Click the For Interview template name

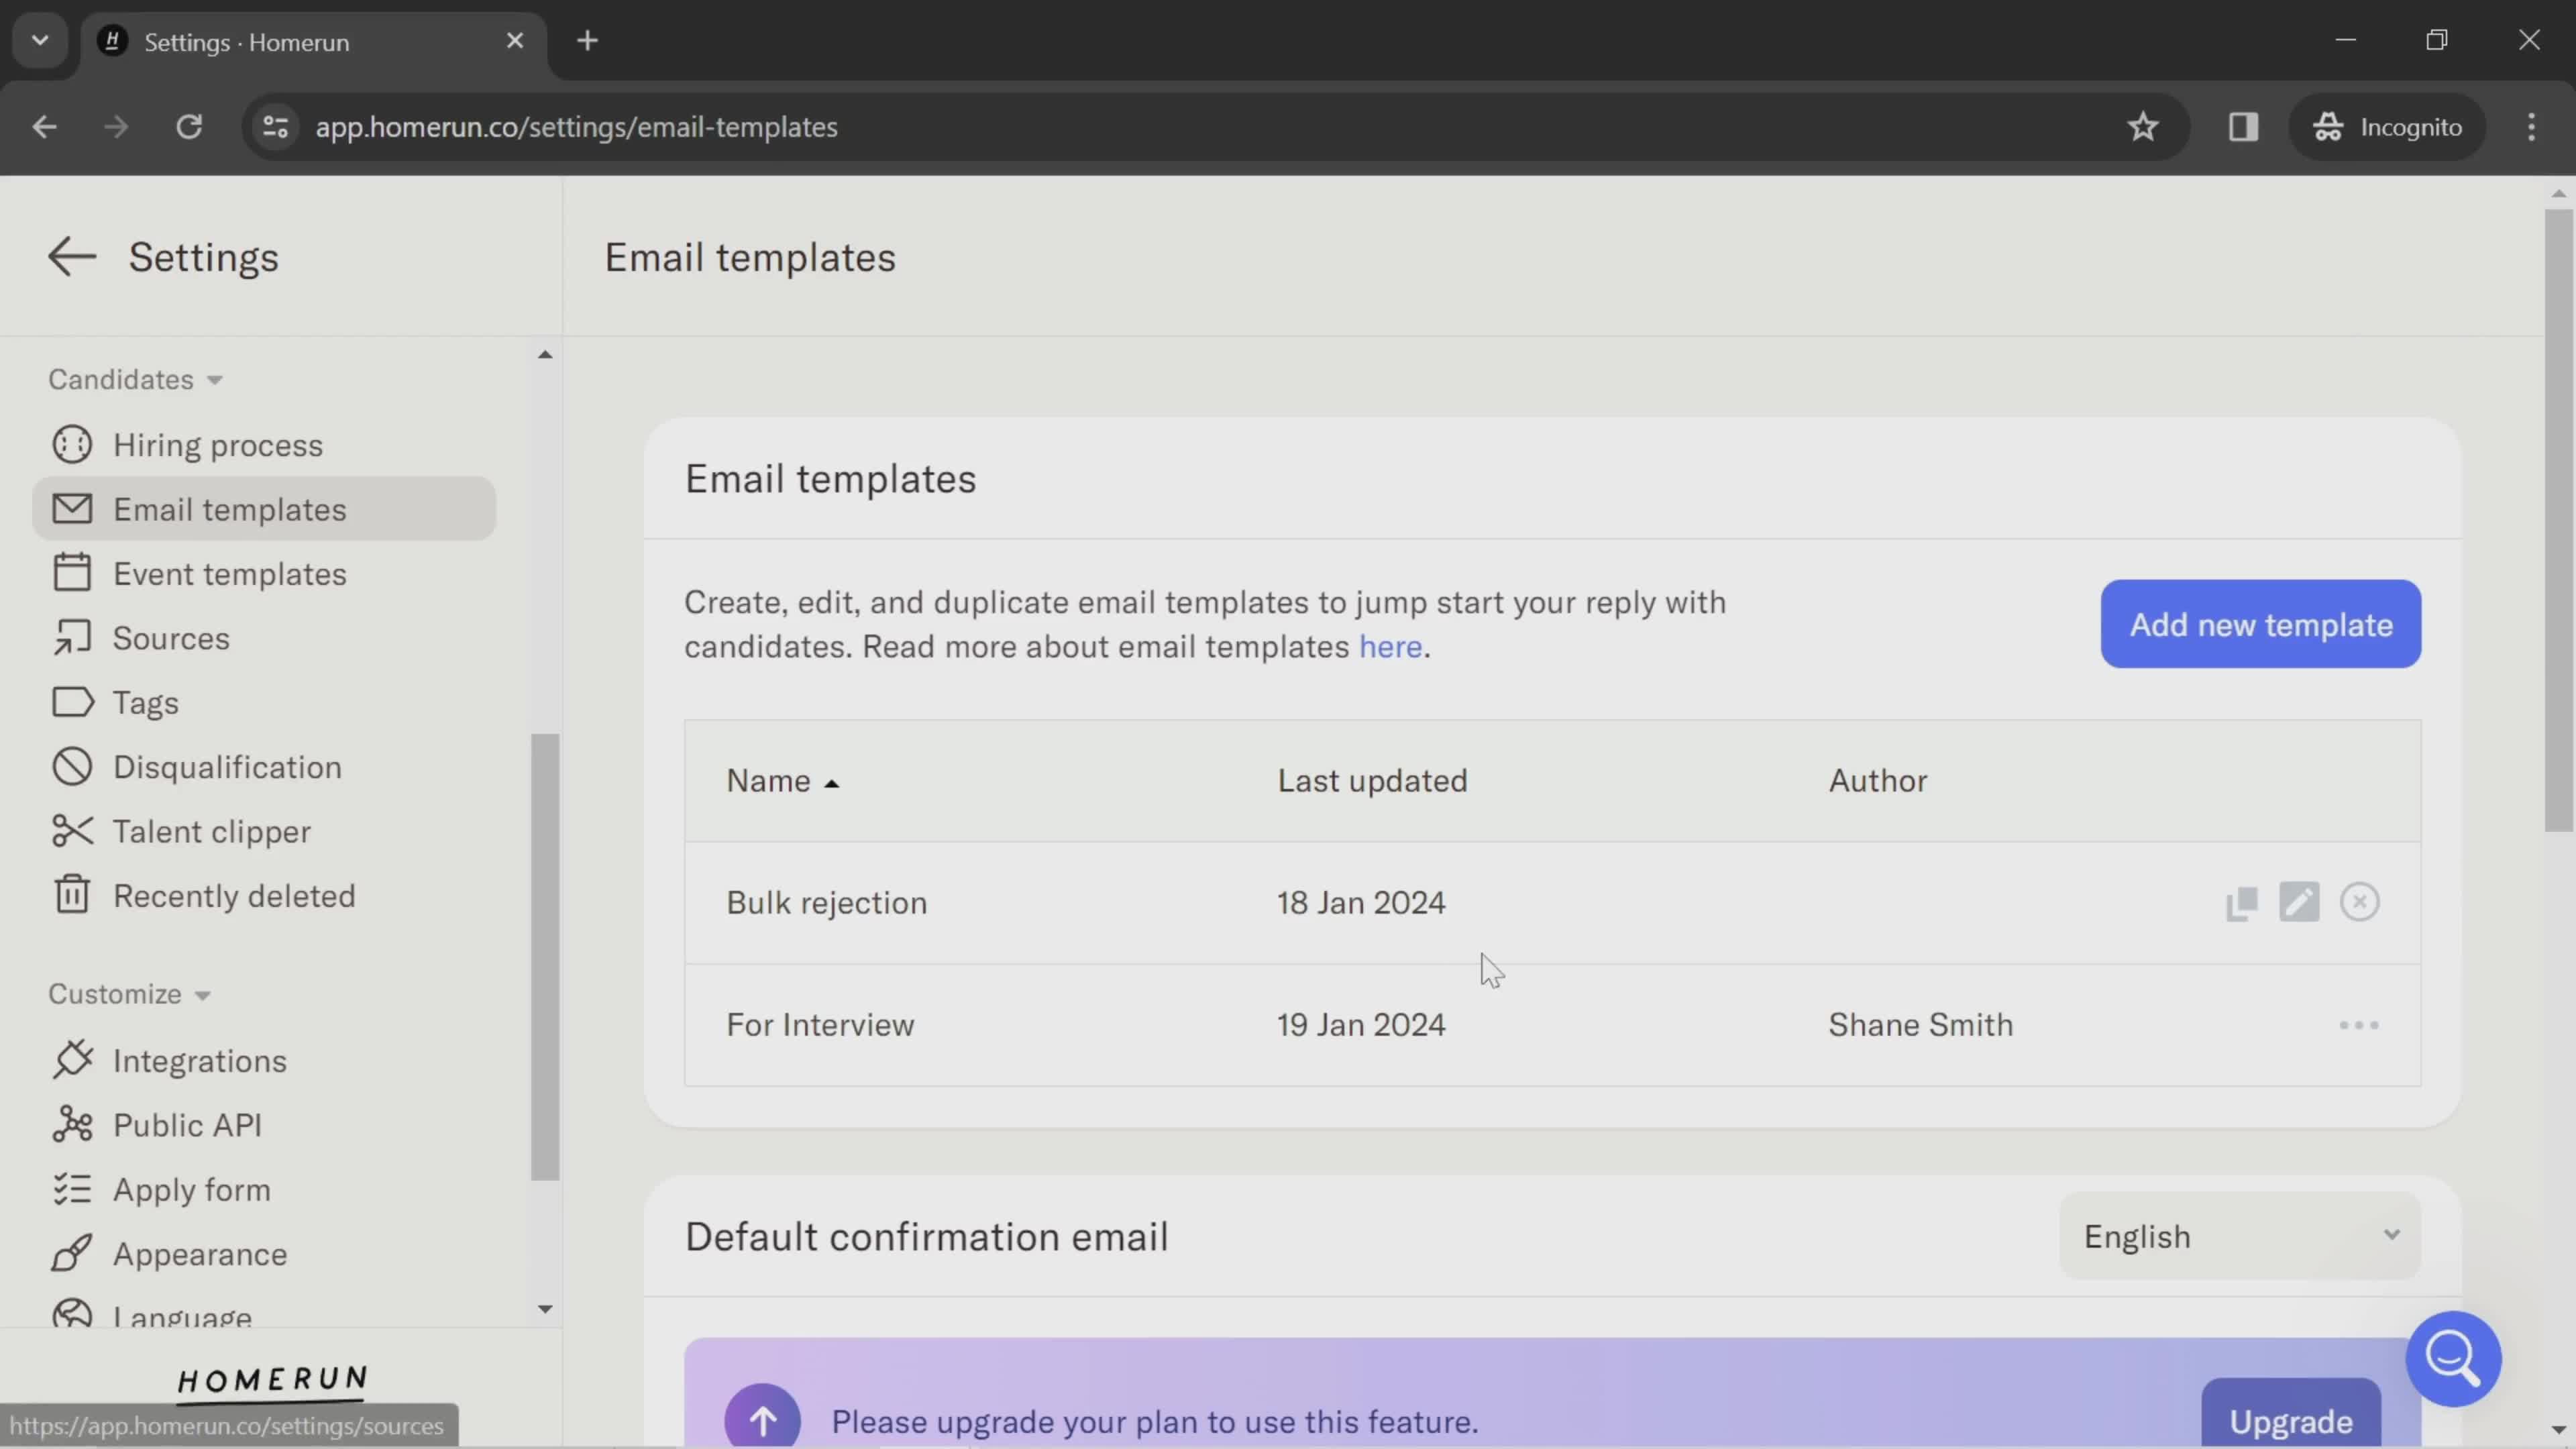pyautogui.click(x=819, y=1025)
